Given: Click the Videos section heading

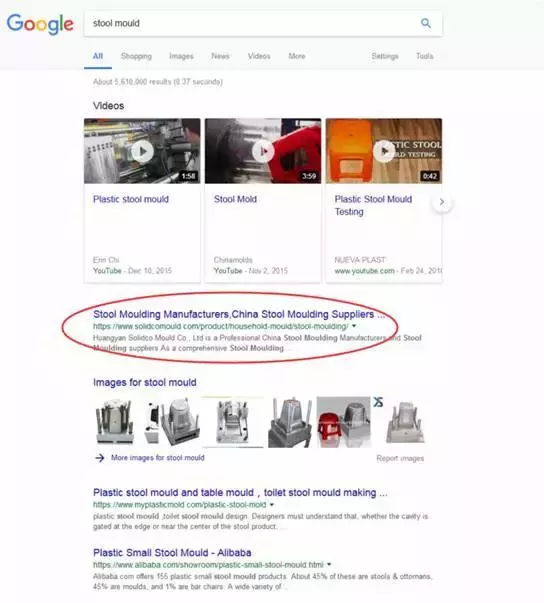Looking at the screenshot, I should [x=108, y=106].
